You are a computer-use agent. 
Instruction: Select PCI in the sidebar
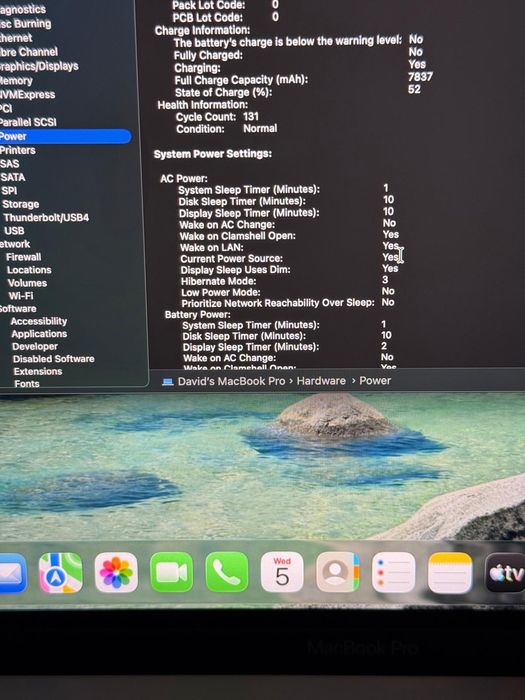tap(6, 108)
